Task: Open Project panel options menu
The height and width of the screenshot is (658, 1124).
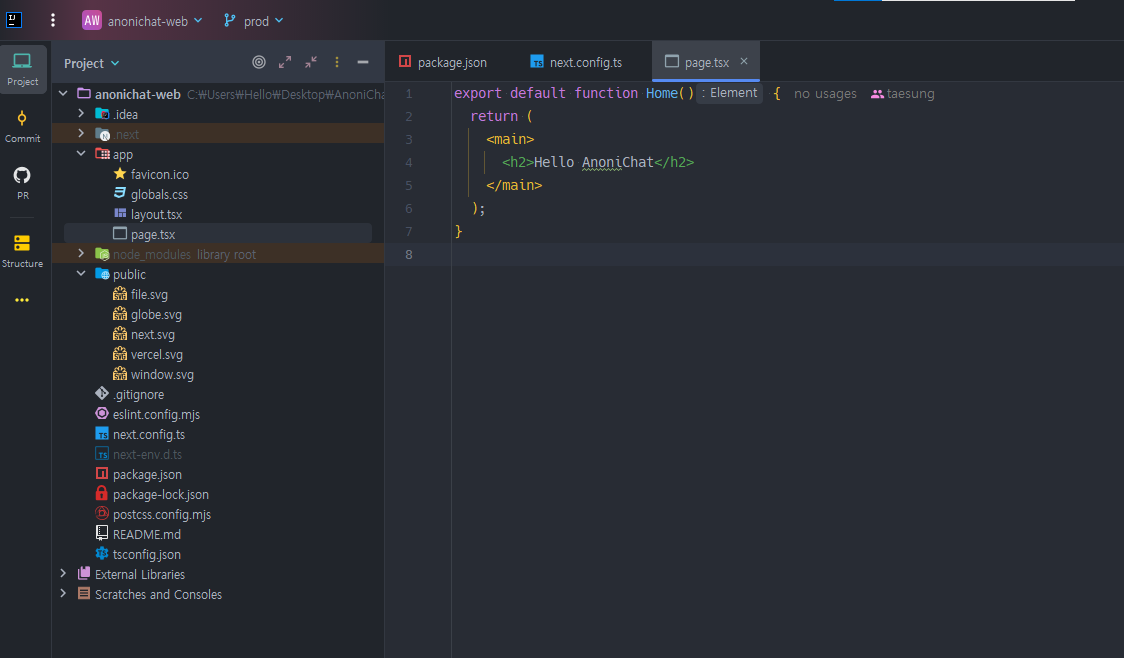Action: (337, 62)
